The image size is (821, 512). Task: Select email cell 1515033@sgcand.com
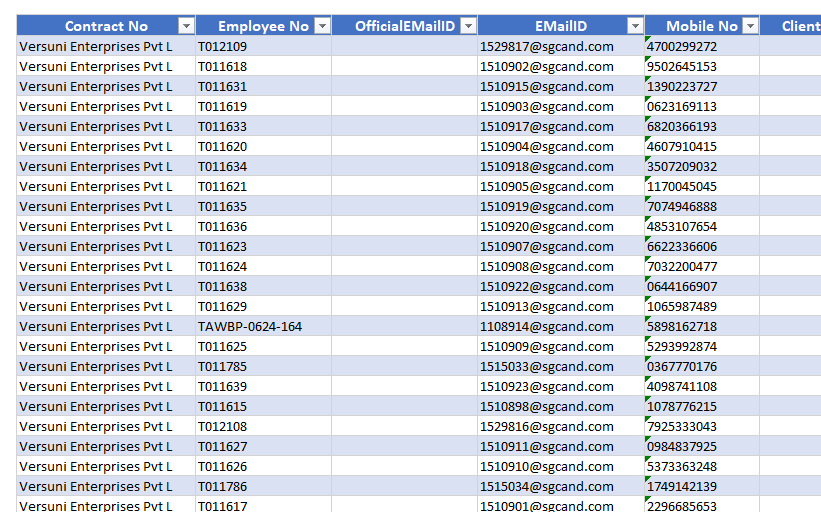561,366
